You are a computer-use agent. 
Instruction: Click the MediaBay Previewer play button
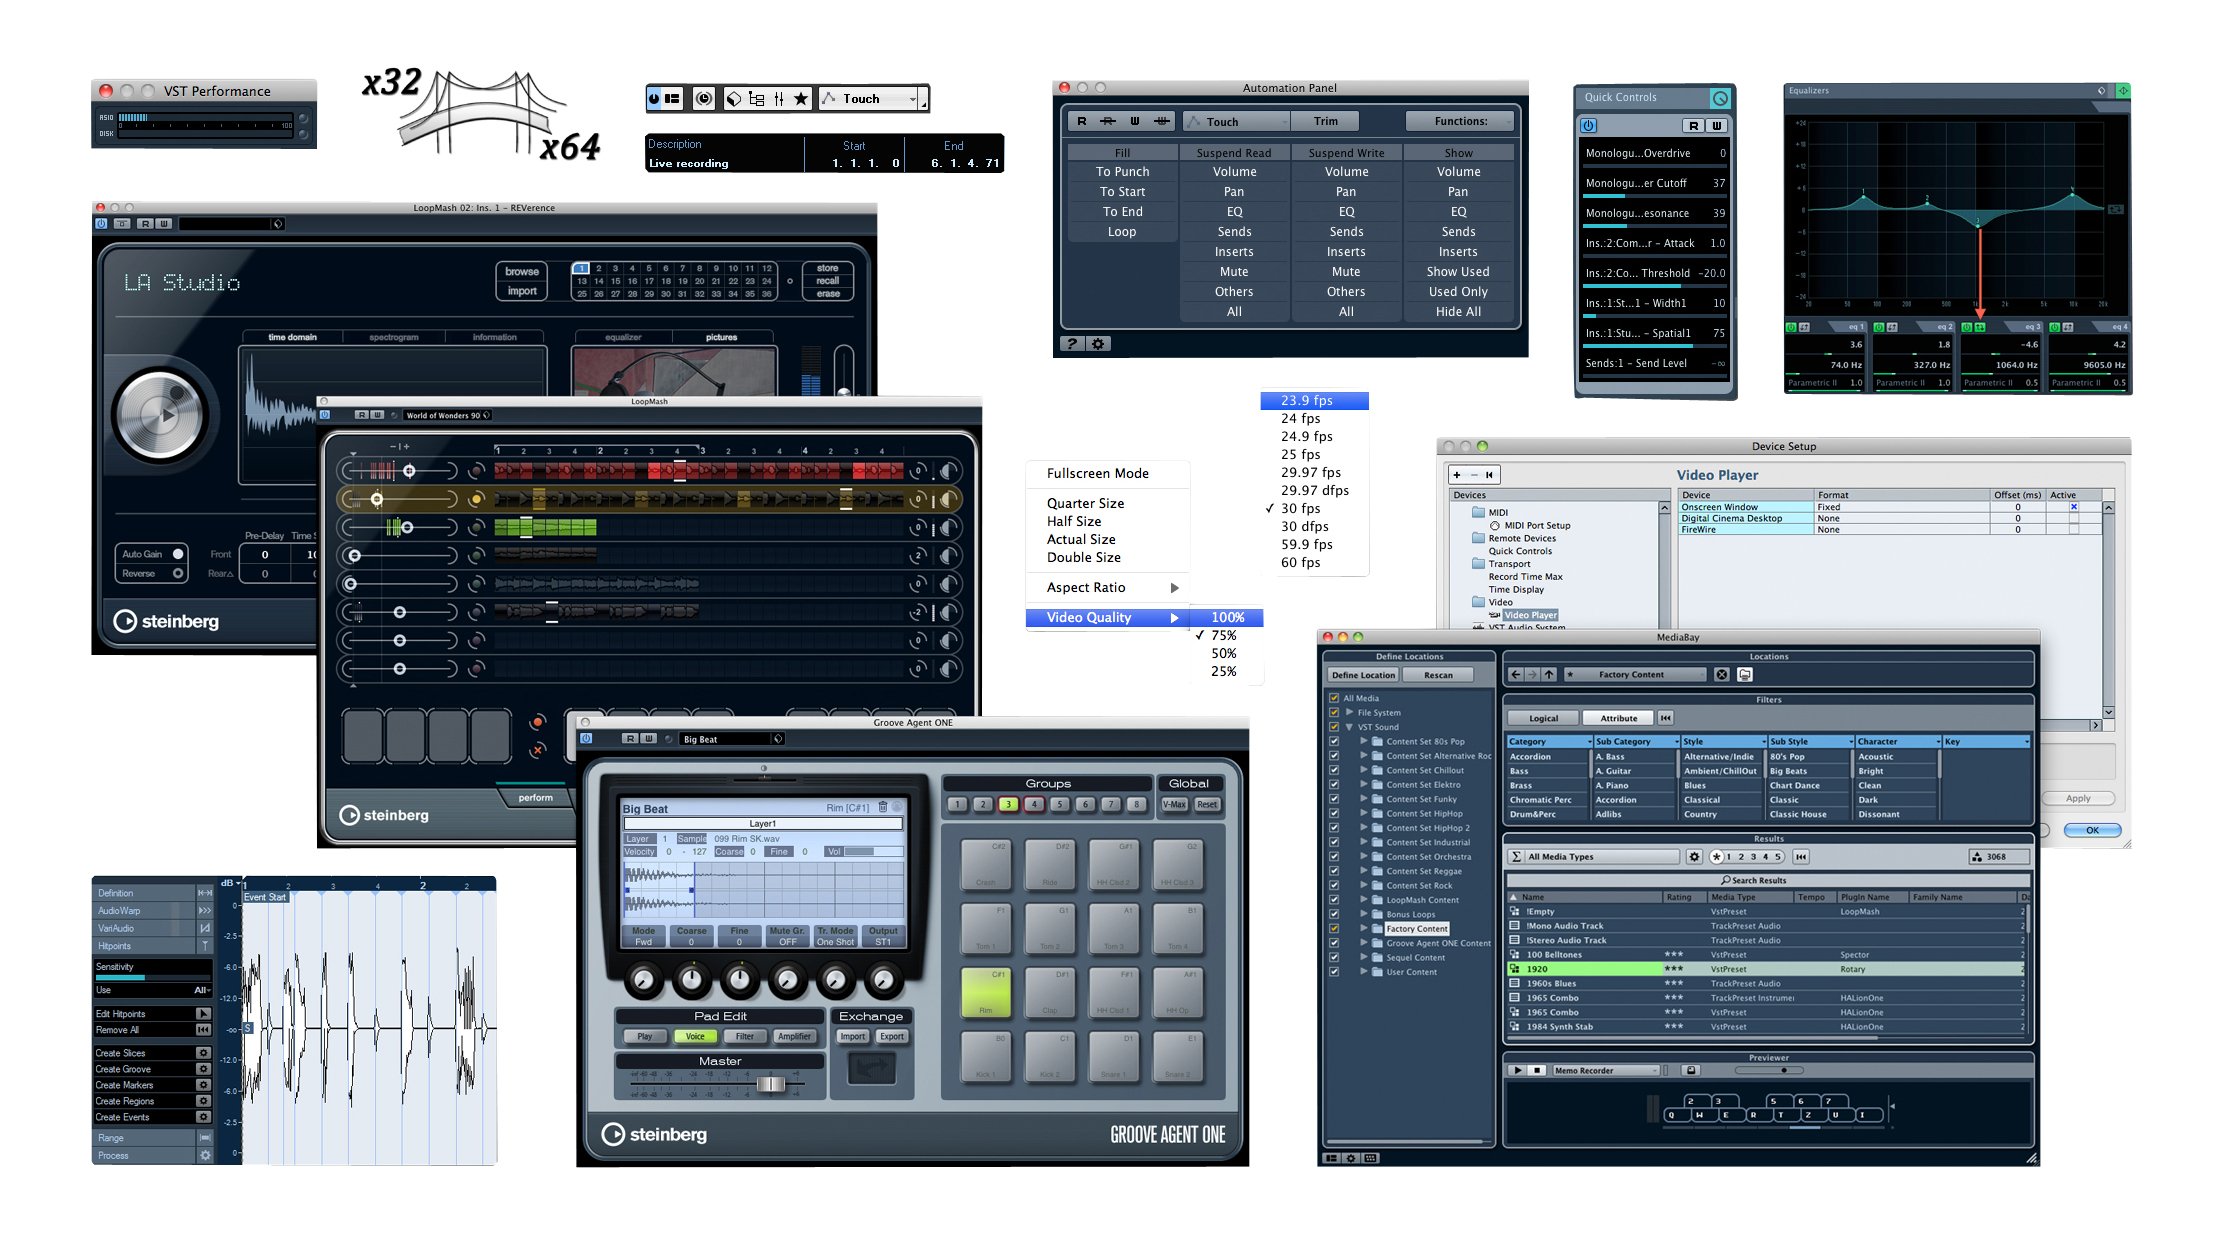tap(1518, 1070)
